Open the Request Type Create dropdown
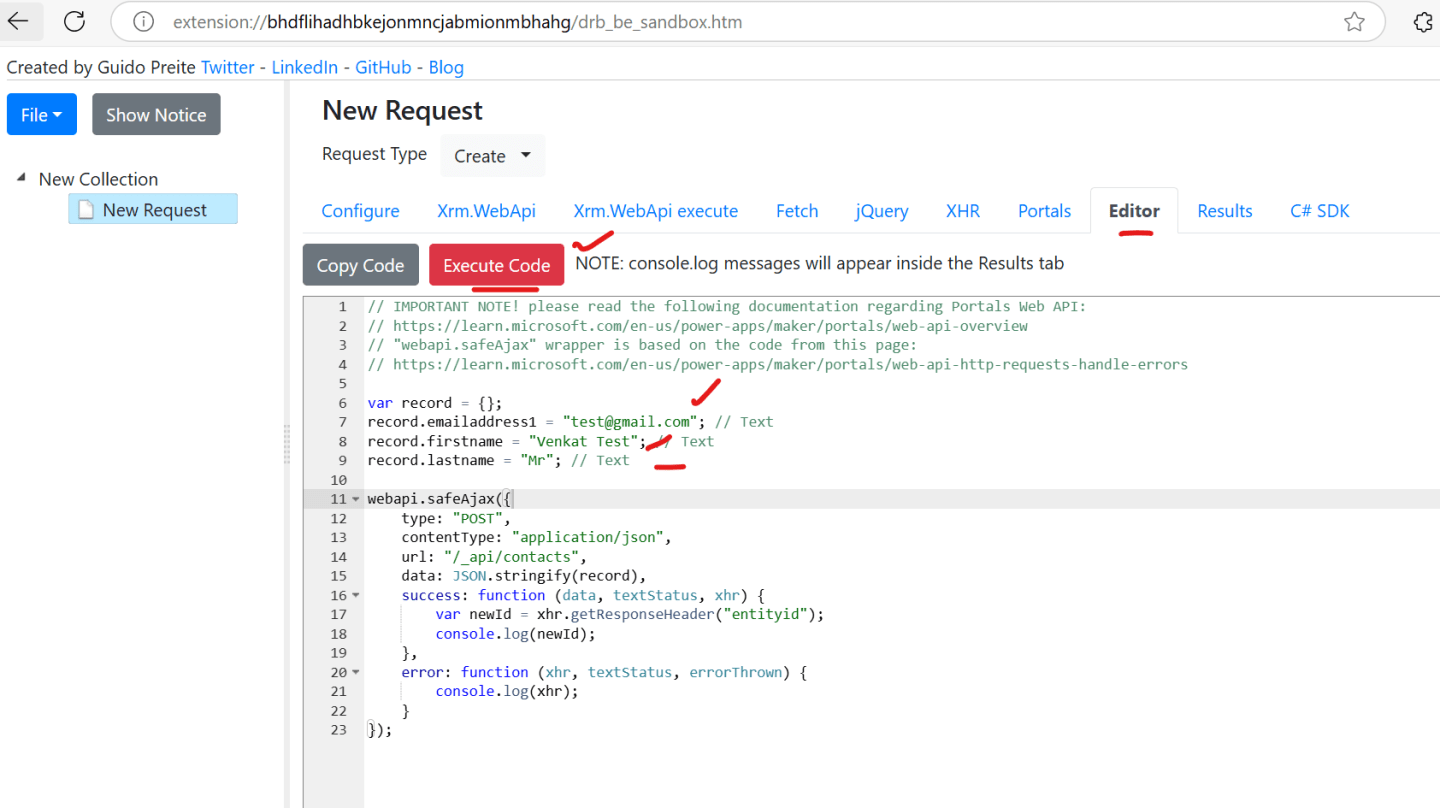The width and height of the screenshot is (1440, 808). pos(492,156)
